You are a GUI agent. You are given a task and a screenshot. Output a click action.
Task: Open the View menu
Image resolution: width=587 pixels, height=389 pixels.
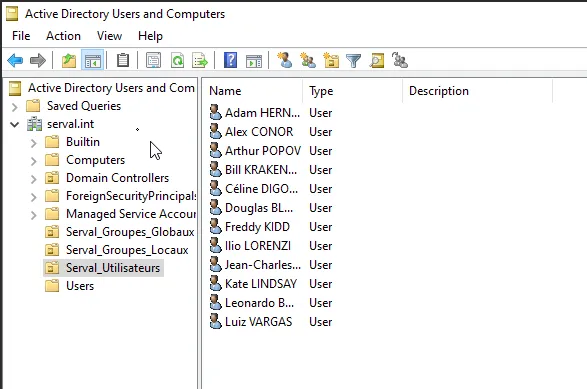click(x=109, y=36)
